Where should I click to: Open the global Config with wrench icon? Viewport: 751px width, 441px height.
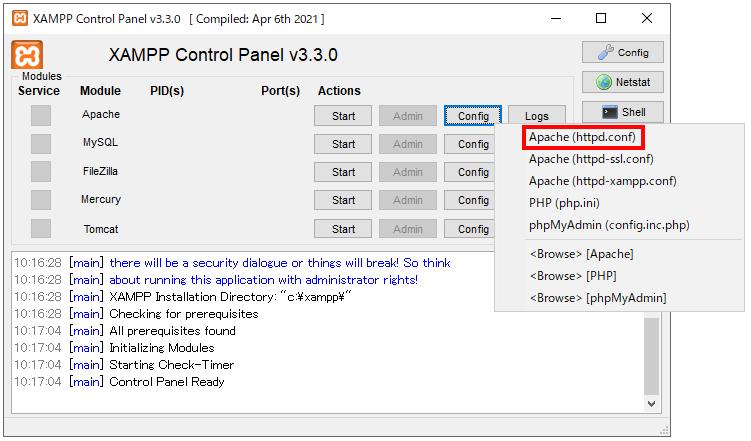pyautogui.click(x=623, y=52)
